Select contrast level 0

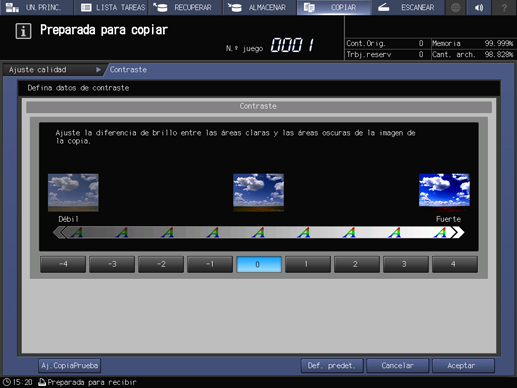click(259, 264)
